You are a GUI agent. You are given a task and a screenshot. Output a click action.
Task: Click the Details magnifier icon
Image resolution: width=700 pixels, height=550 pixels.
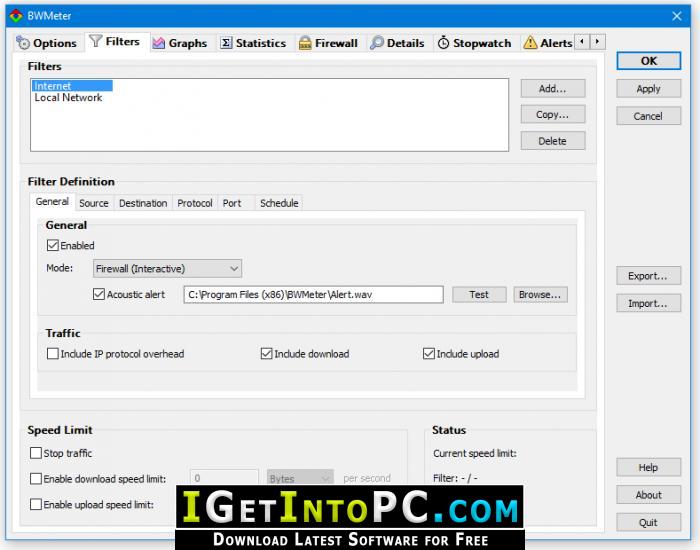[377, 42]
